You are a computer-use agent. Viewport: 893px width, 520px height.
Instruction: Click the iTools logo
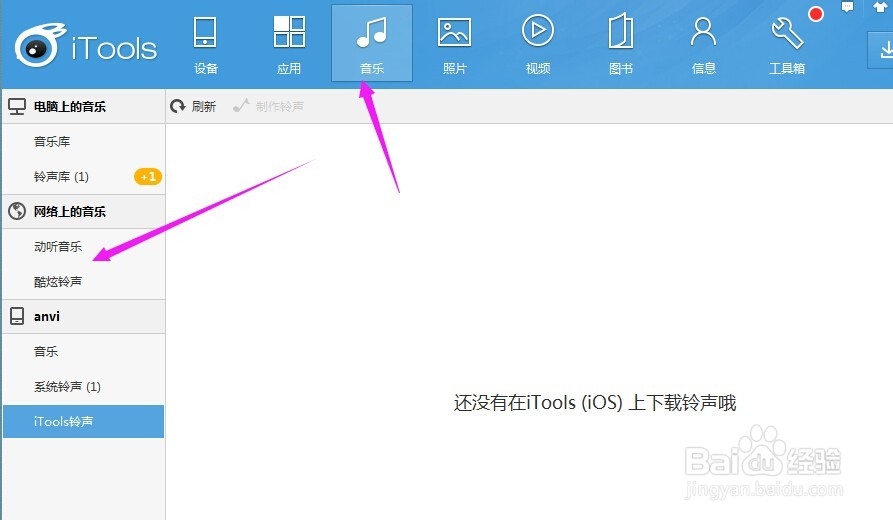(85, 46)
